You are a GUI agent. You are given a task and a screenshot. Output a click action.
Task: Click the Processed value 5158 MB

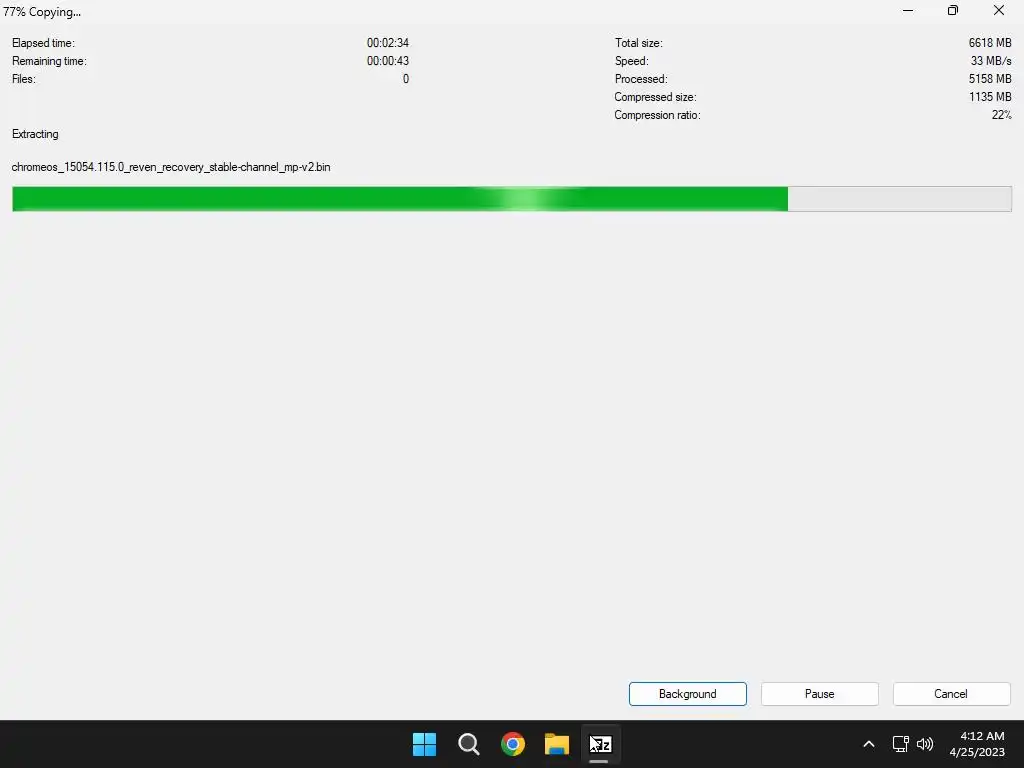[x=990, y=79]
